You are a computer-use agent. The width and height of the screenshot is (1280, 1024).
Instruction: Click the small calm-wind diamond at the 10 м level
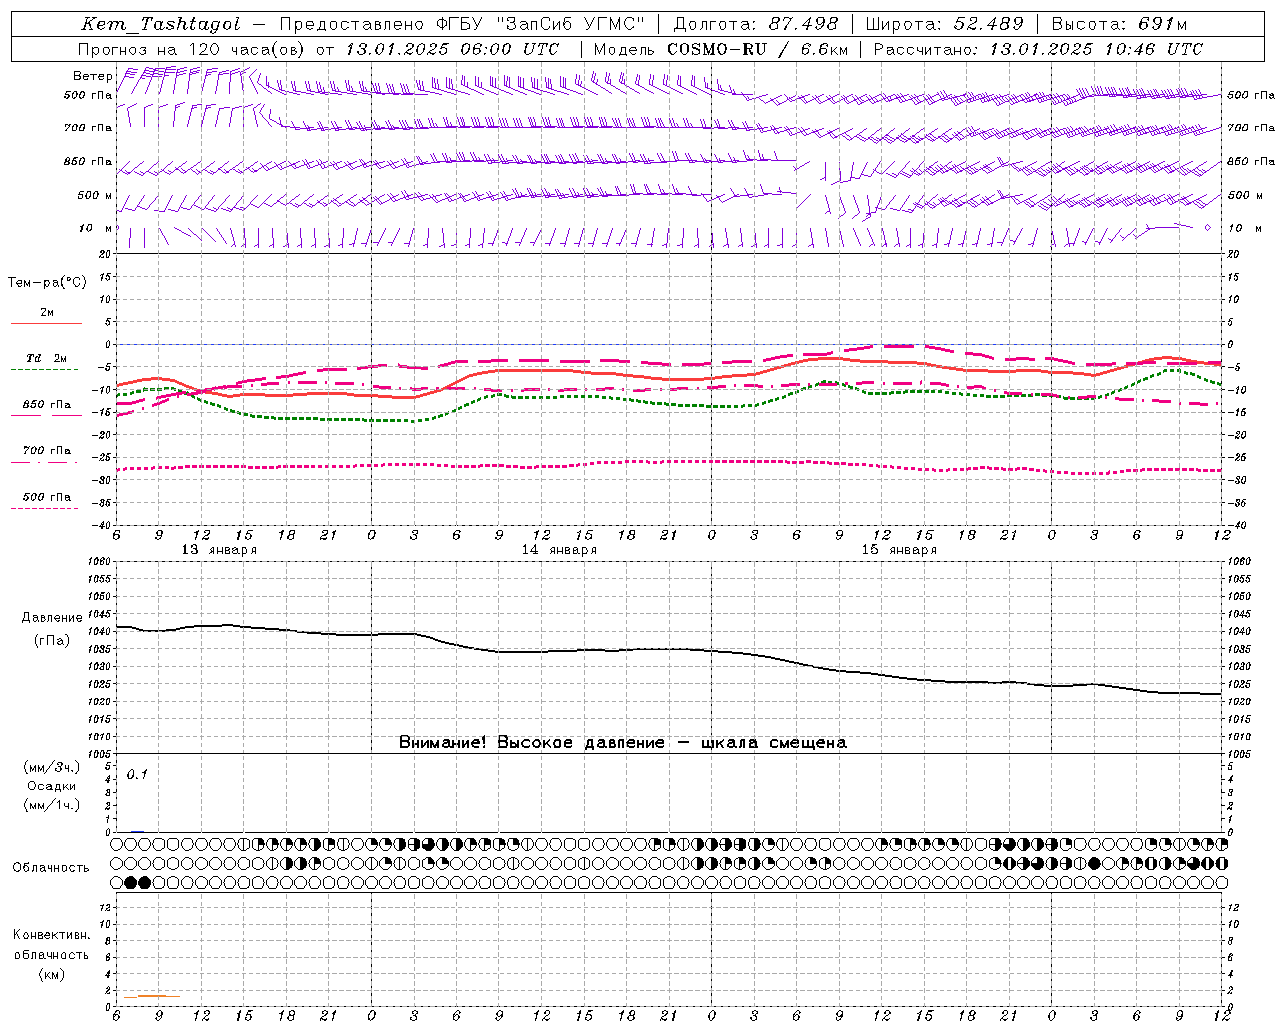(1208, 228)
